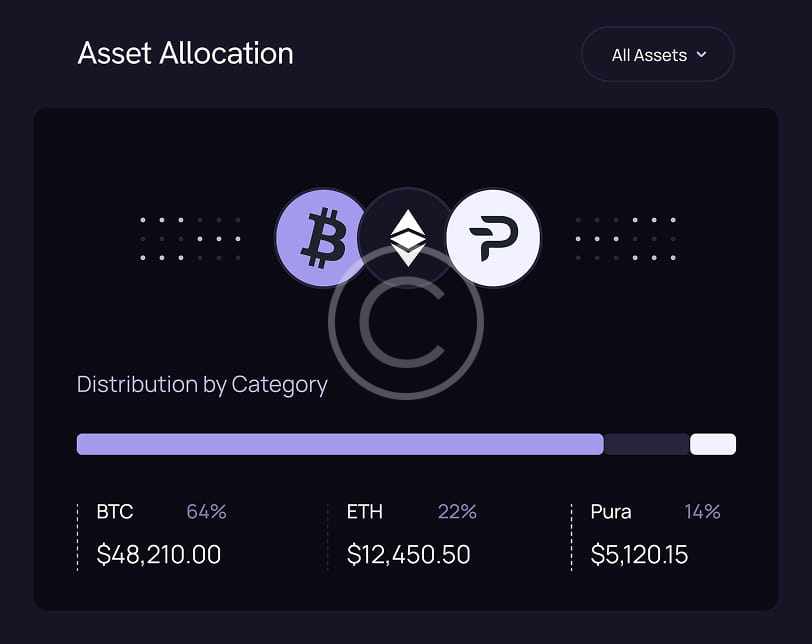Click the white Pura bar segment
Screen dimensions: 812x644
(713, 444)
